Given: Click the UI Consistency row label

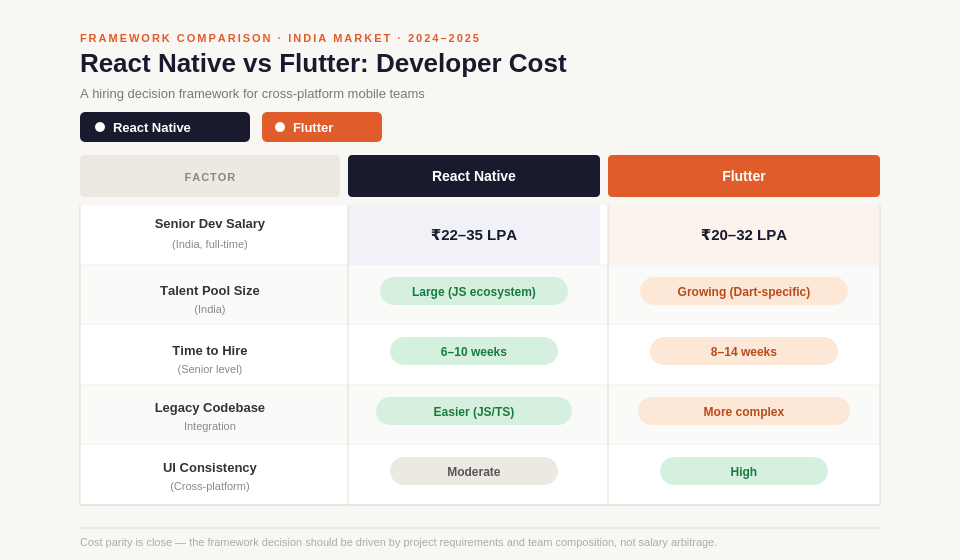Looking at the screenshot, I should pyautogui.click(x=210, y=468).
